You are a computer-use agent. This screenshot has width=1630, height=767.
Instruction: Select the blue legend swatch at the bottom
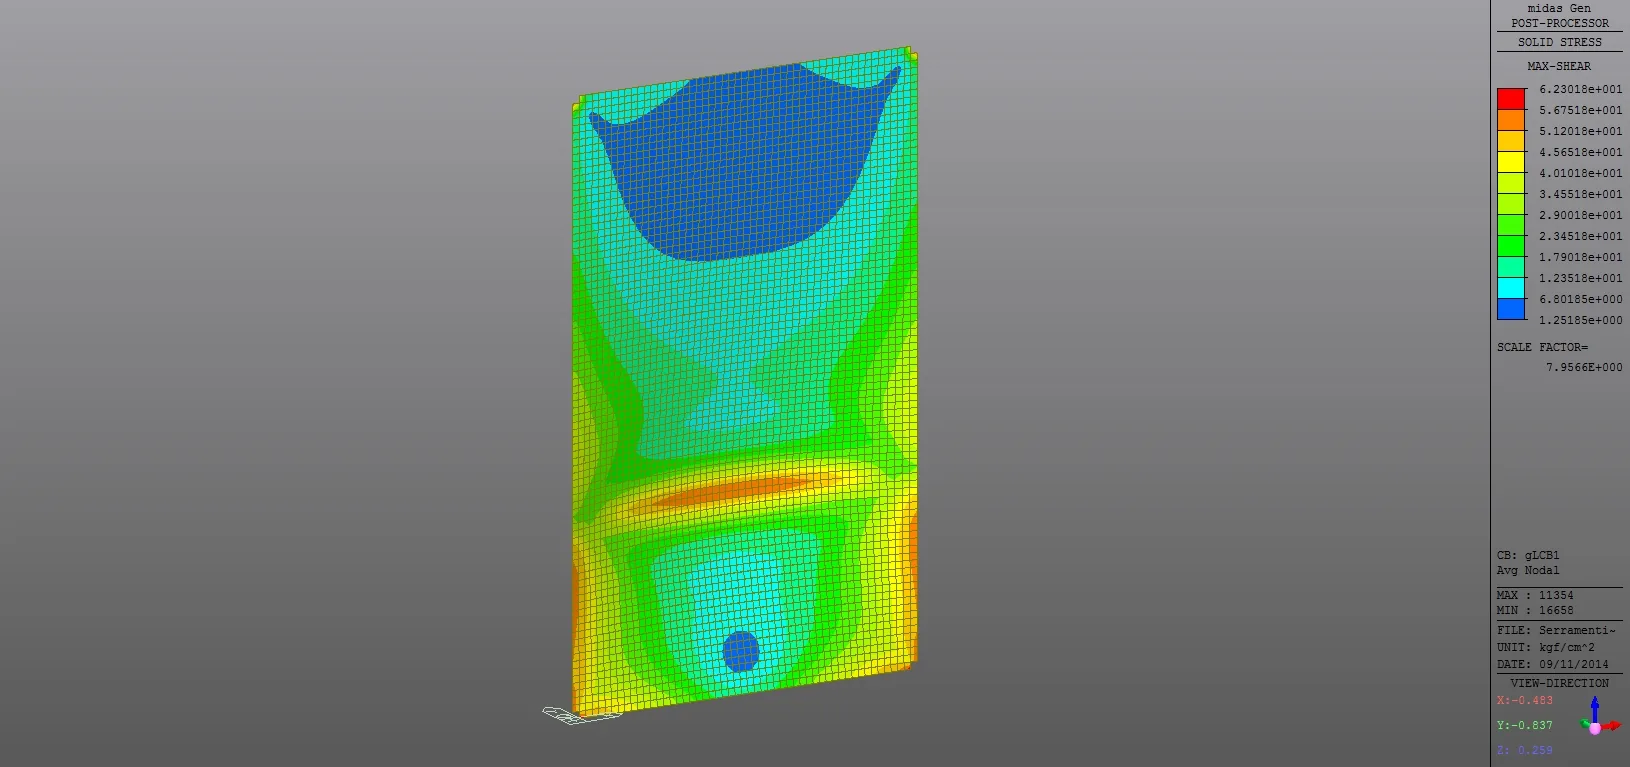click(x=1511, y=309)
